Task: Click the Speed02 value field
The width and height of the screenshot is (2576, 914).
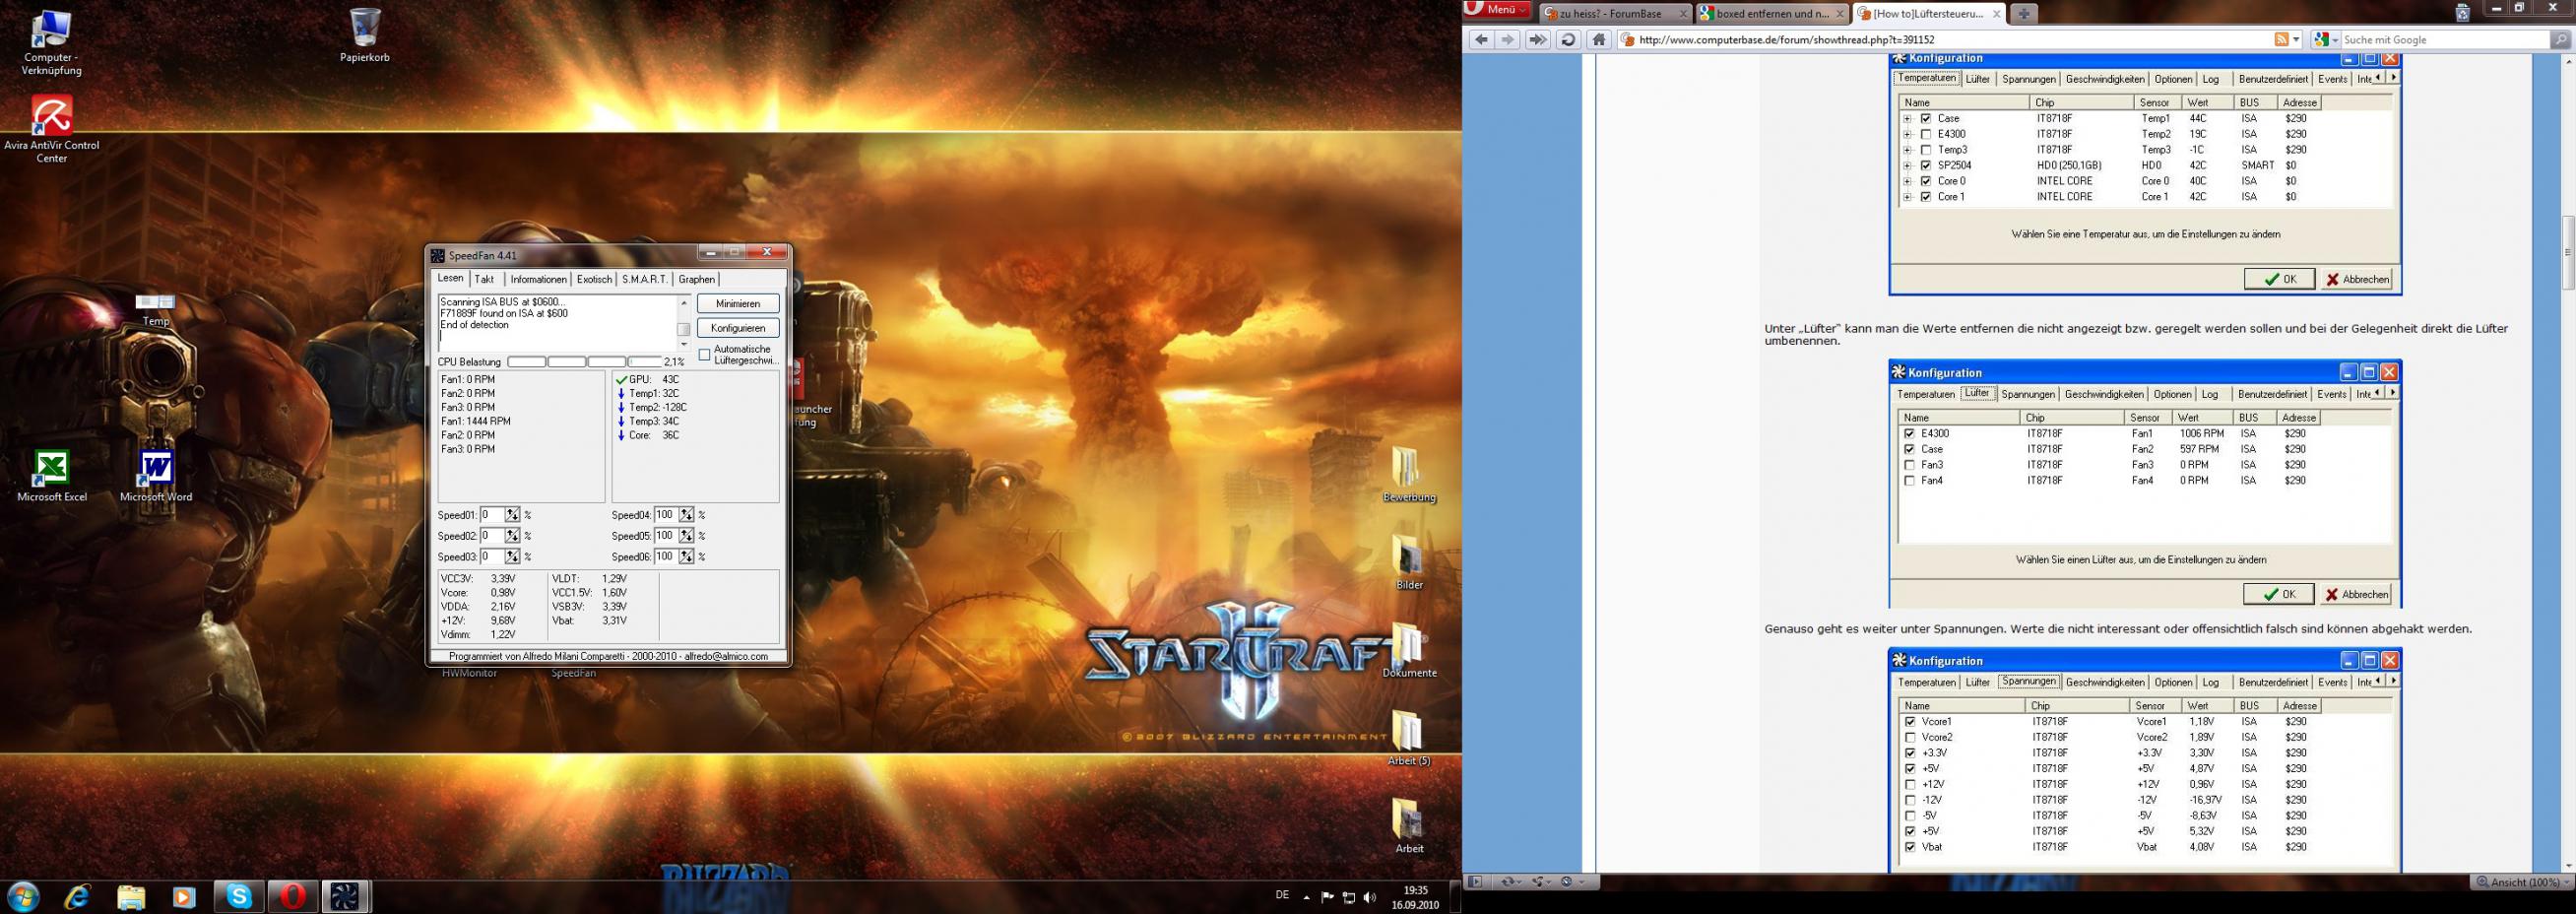Action: coord(491,536)
